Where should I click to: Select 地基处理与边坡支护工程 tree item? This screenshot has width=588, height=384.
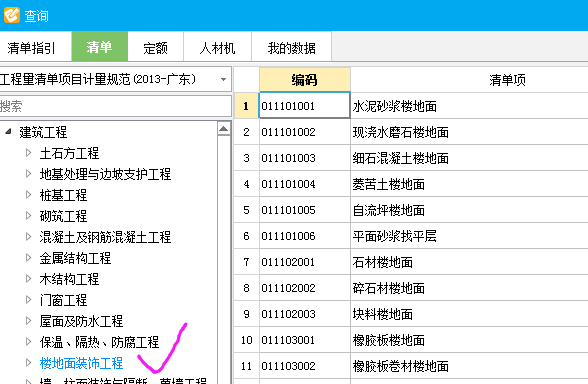tap(105, 174)
